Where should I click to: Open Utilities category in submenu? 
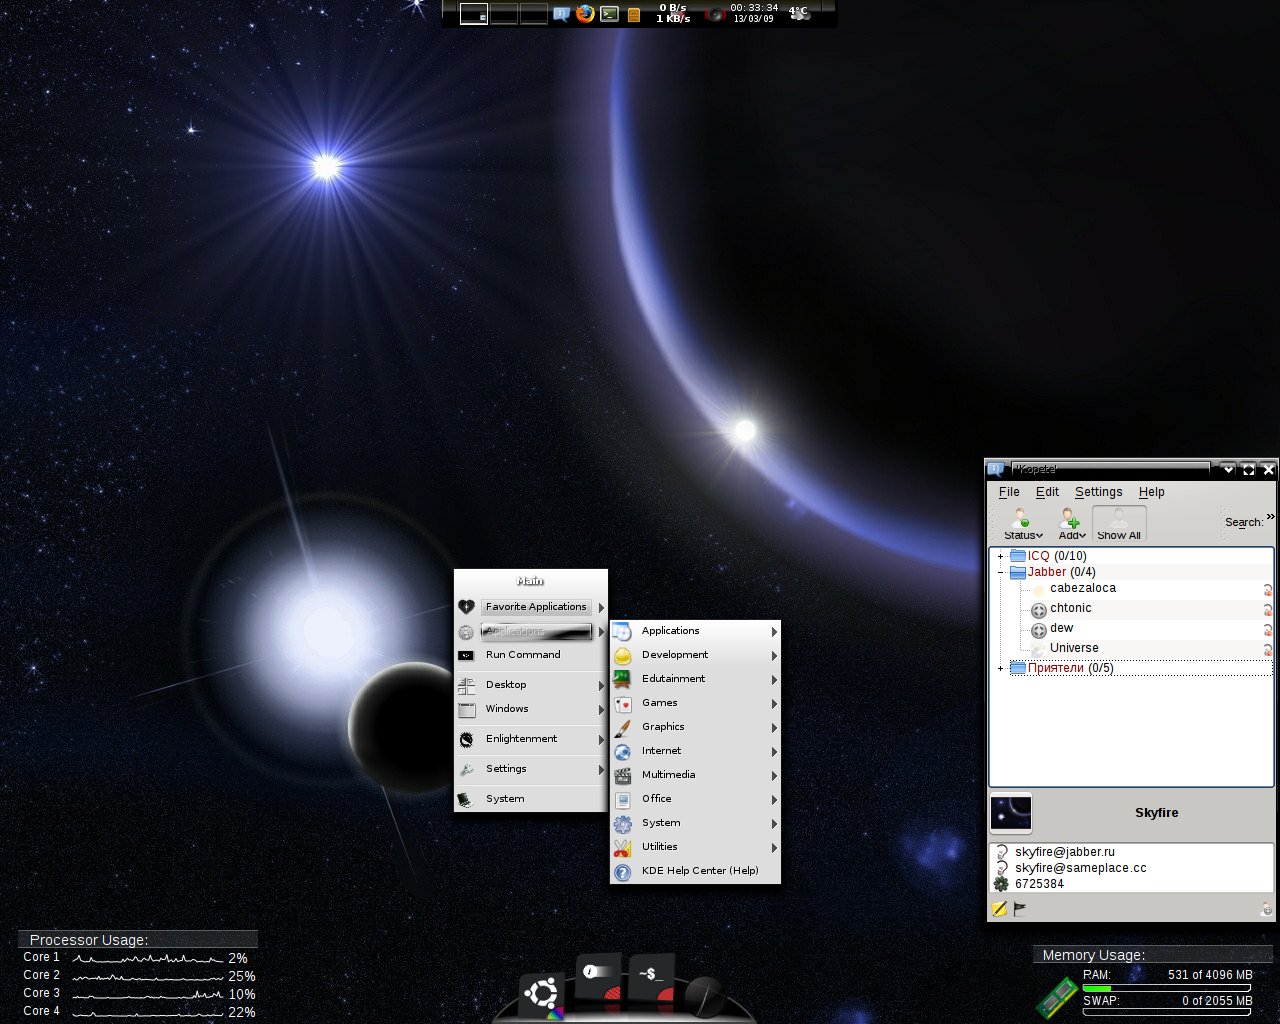click(695, 847)
